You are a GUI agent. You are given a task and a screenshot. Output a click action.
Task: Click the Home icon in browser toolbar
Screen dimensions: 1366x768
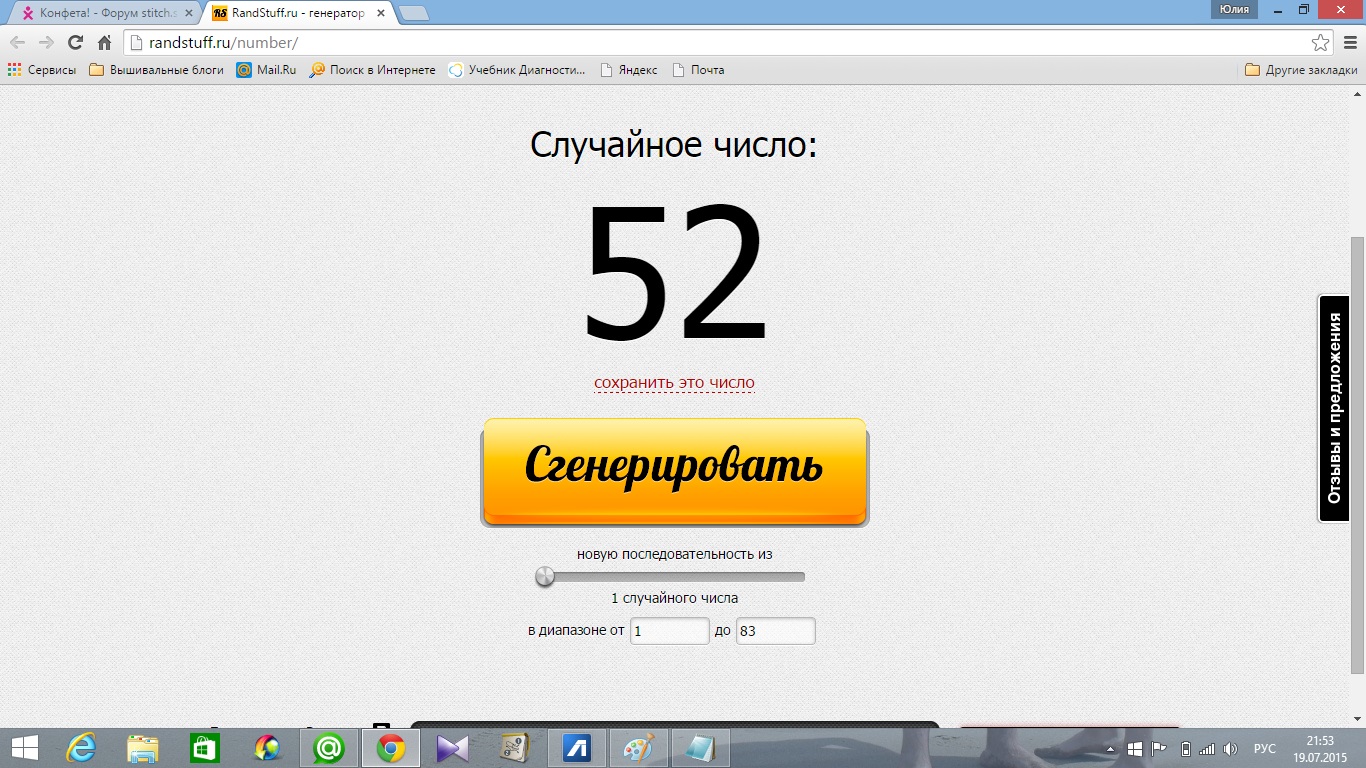tap(104, 43)
